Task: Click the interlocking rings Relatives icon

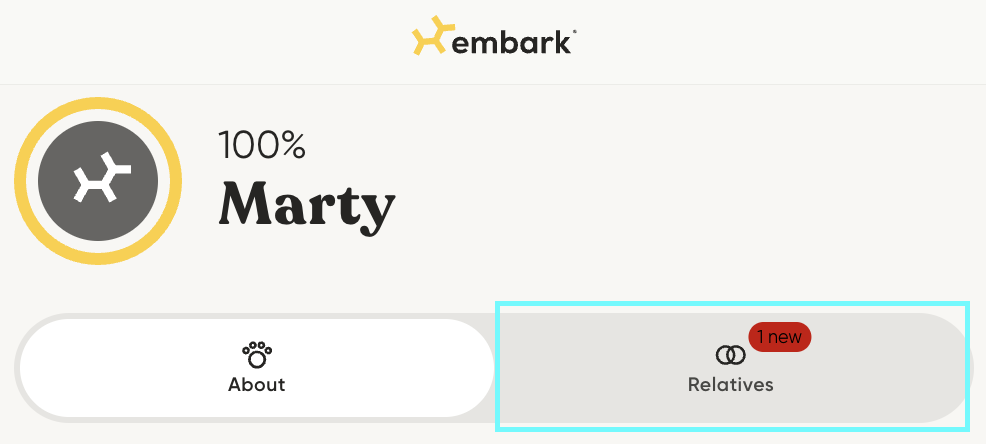Action: pos(731,354)
